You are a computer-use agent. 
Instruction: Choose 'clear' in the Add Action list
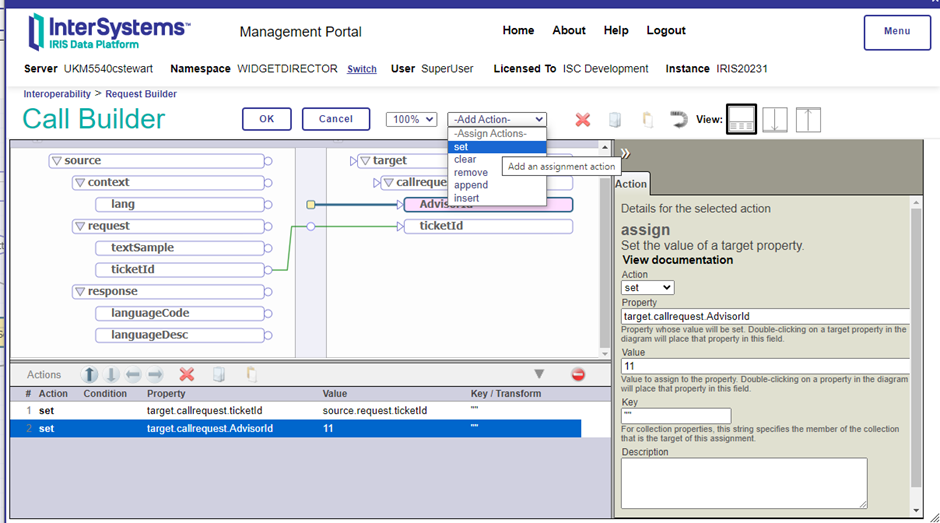pos(465,159)
